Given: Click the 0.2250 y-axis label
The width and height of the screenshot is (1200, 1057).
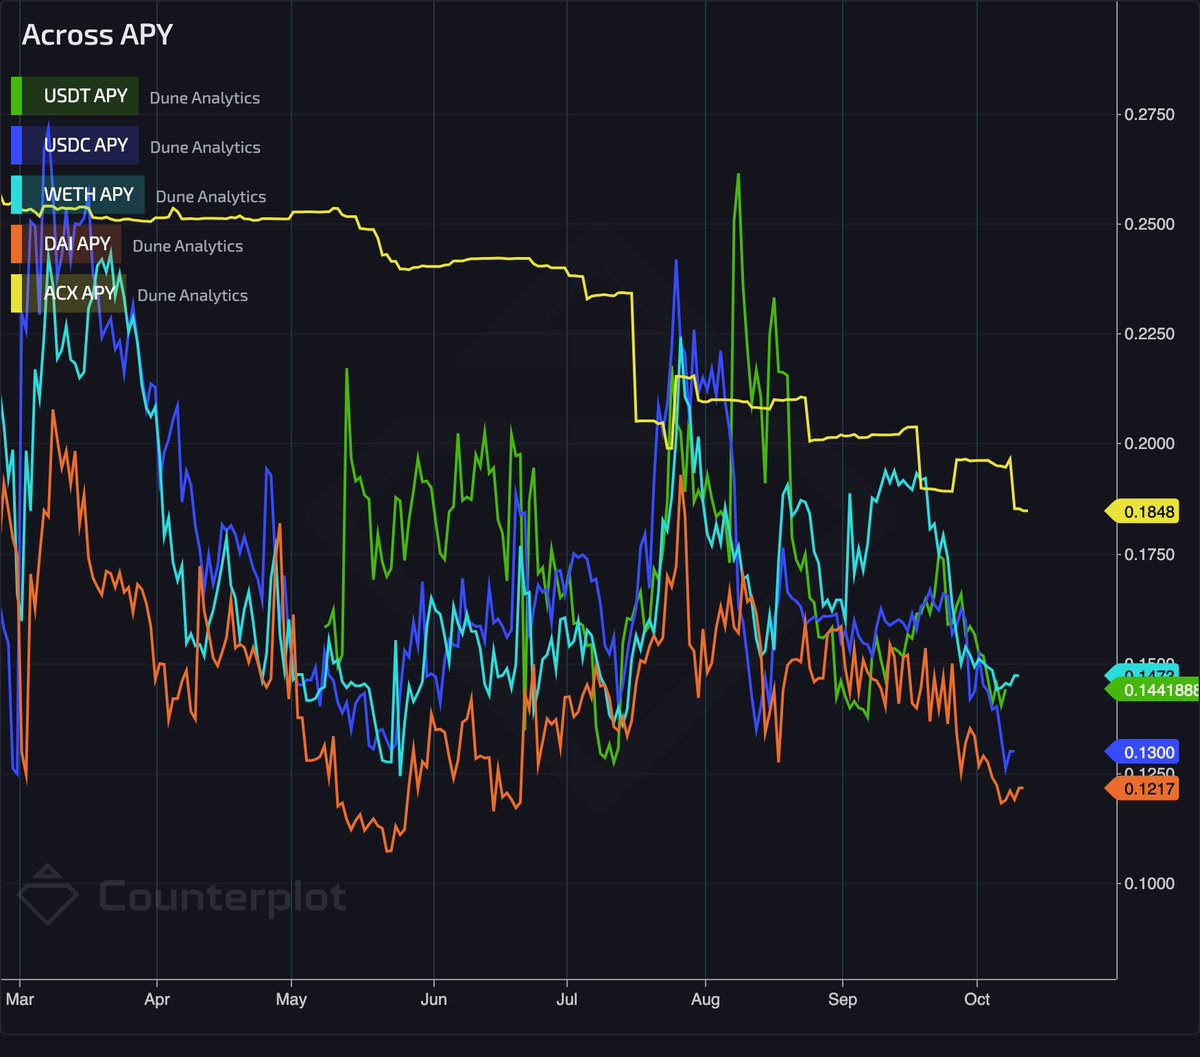Looking at the screenshot, I should [1148, 334].
